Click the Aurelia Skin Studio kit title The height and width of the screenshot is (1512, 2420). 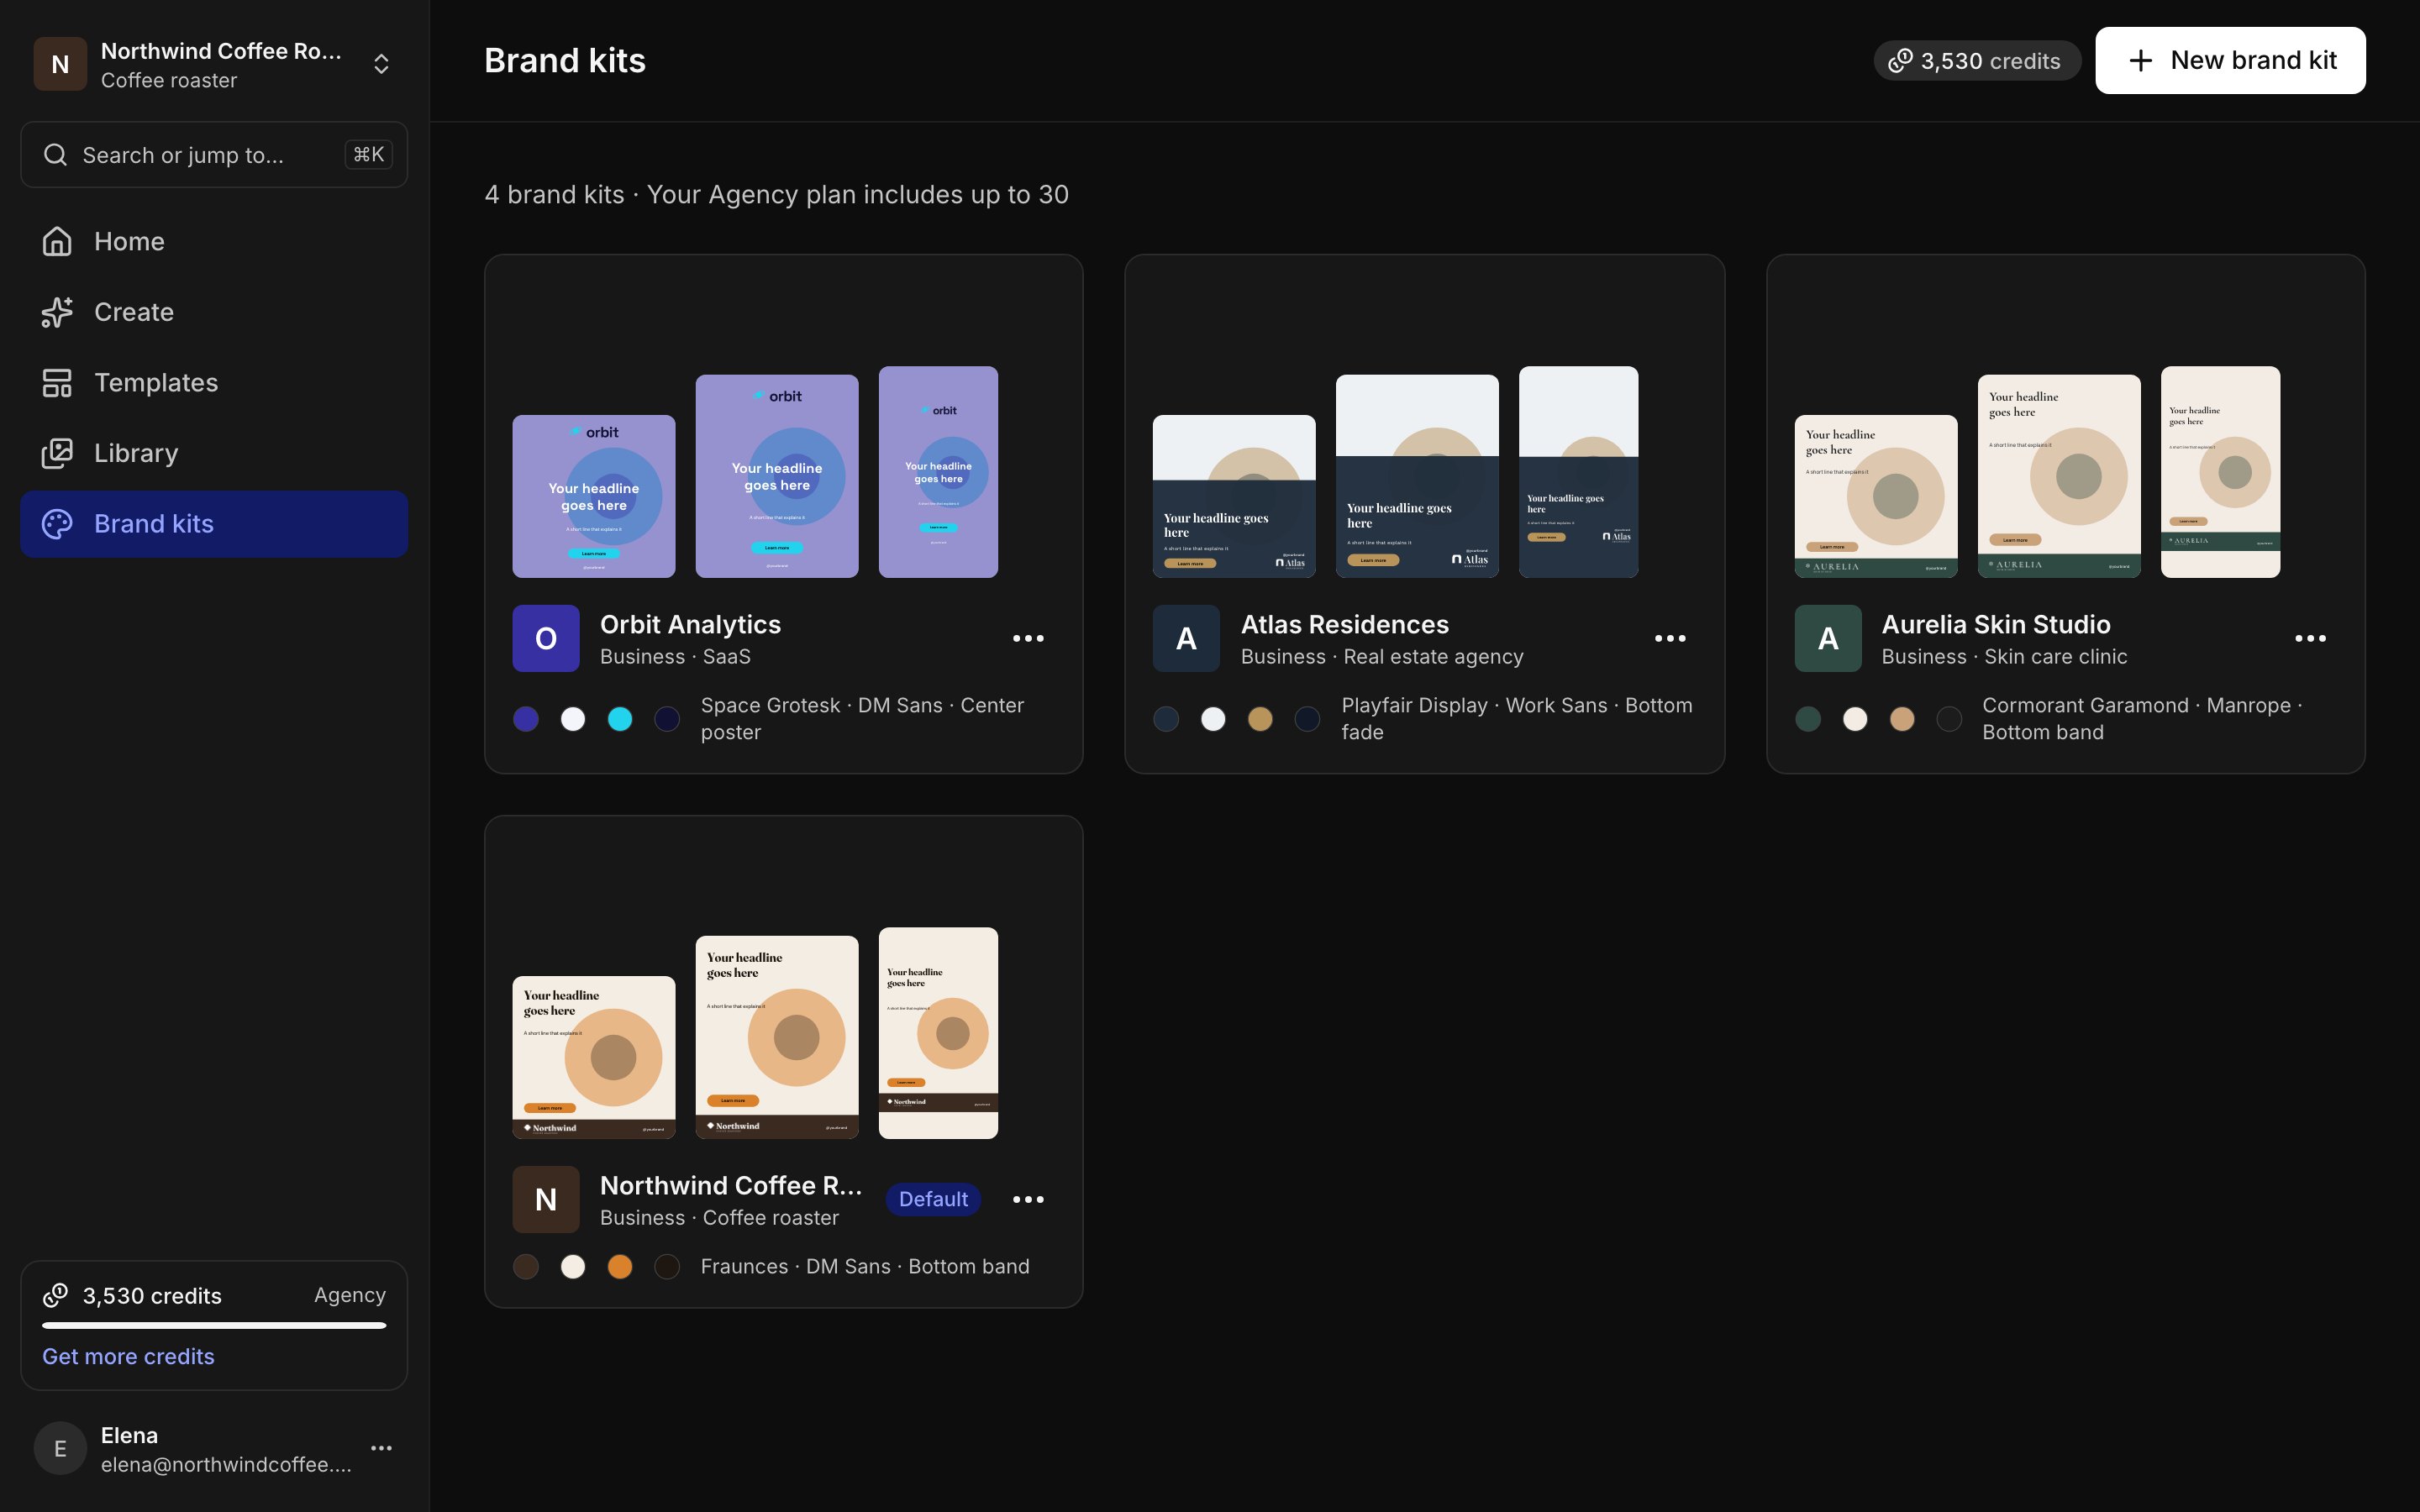[1996, 624]
